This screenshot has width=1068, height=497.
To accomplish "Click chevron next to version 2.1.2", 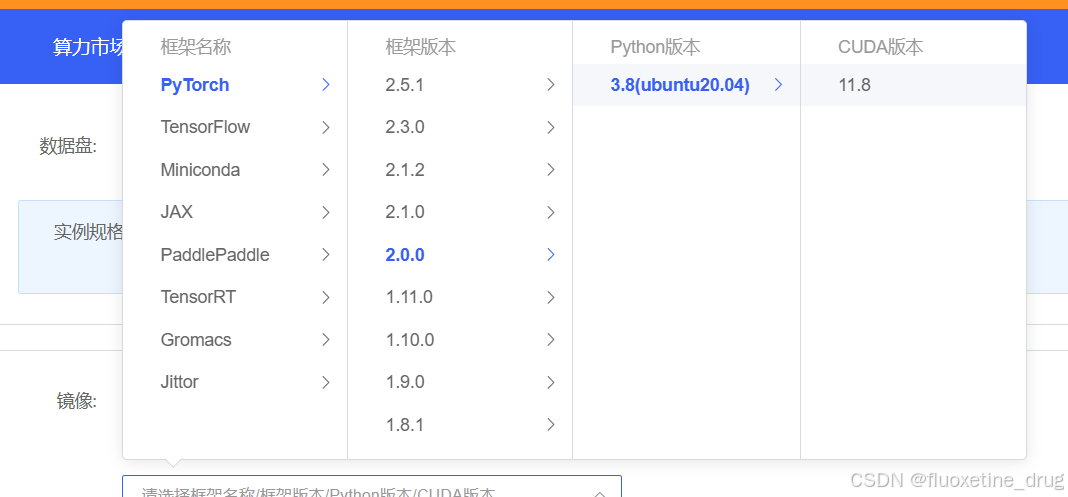I will point(551,170).
